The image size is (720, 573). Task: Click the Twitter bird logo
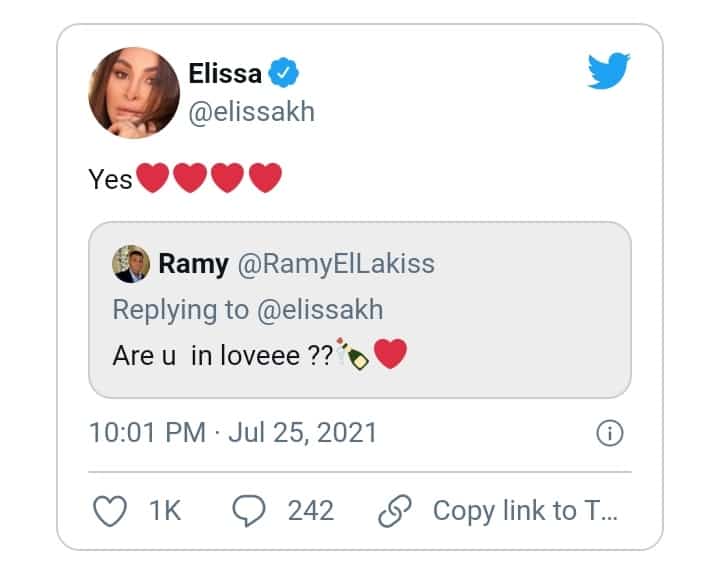609,71
